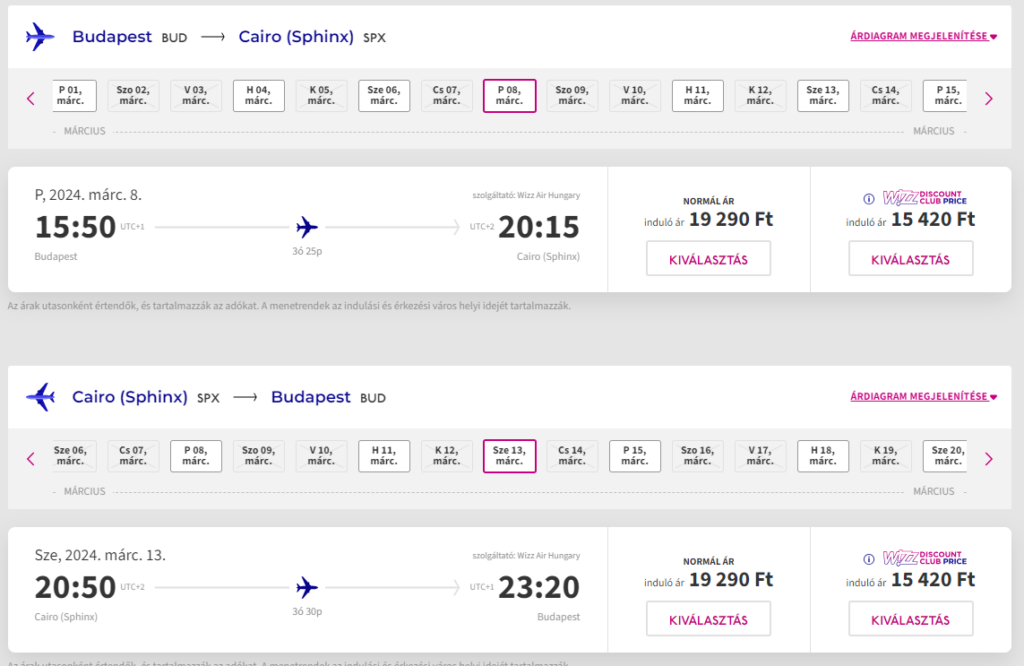Select outbound date Sze 13, márc.
Image resolution: width=1024 pixels, height=666 pixels.
click(823, 95)
